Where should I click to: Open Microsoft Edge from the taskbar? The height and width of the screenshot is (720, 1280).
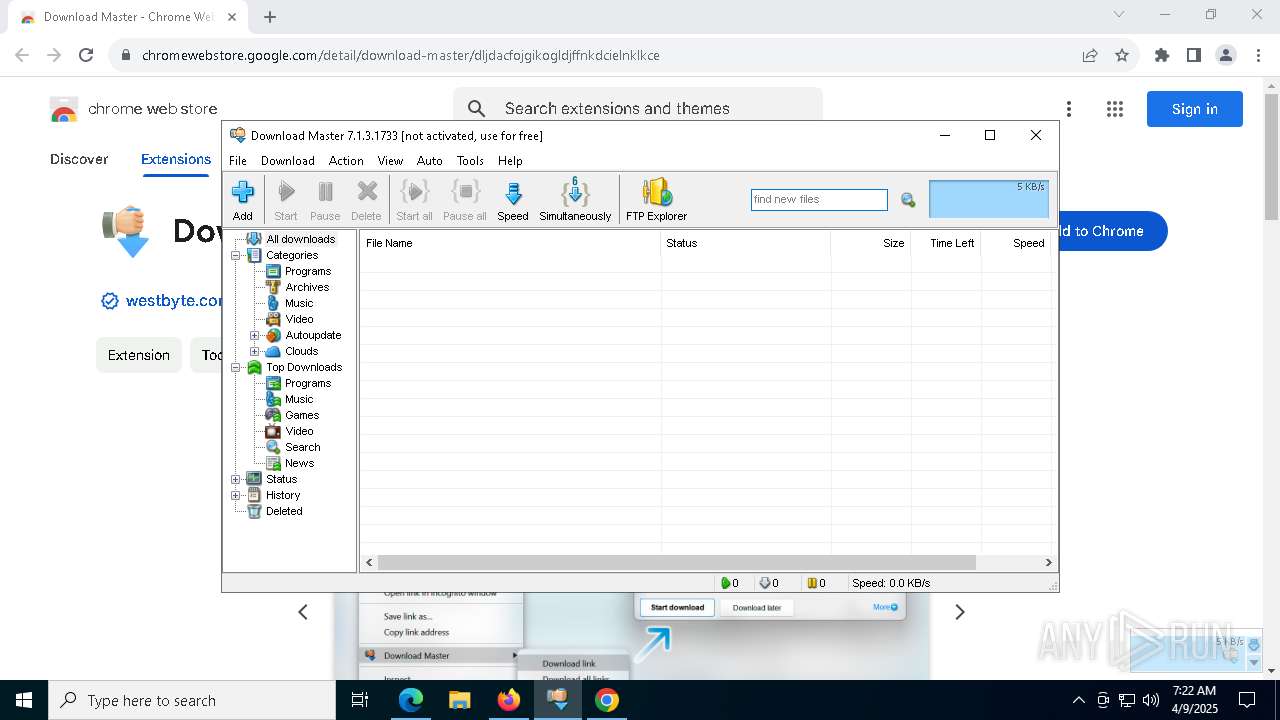411,700
